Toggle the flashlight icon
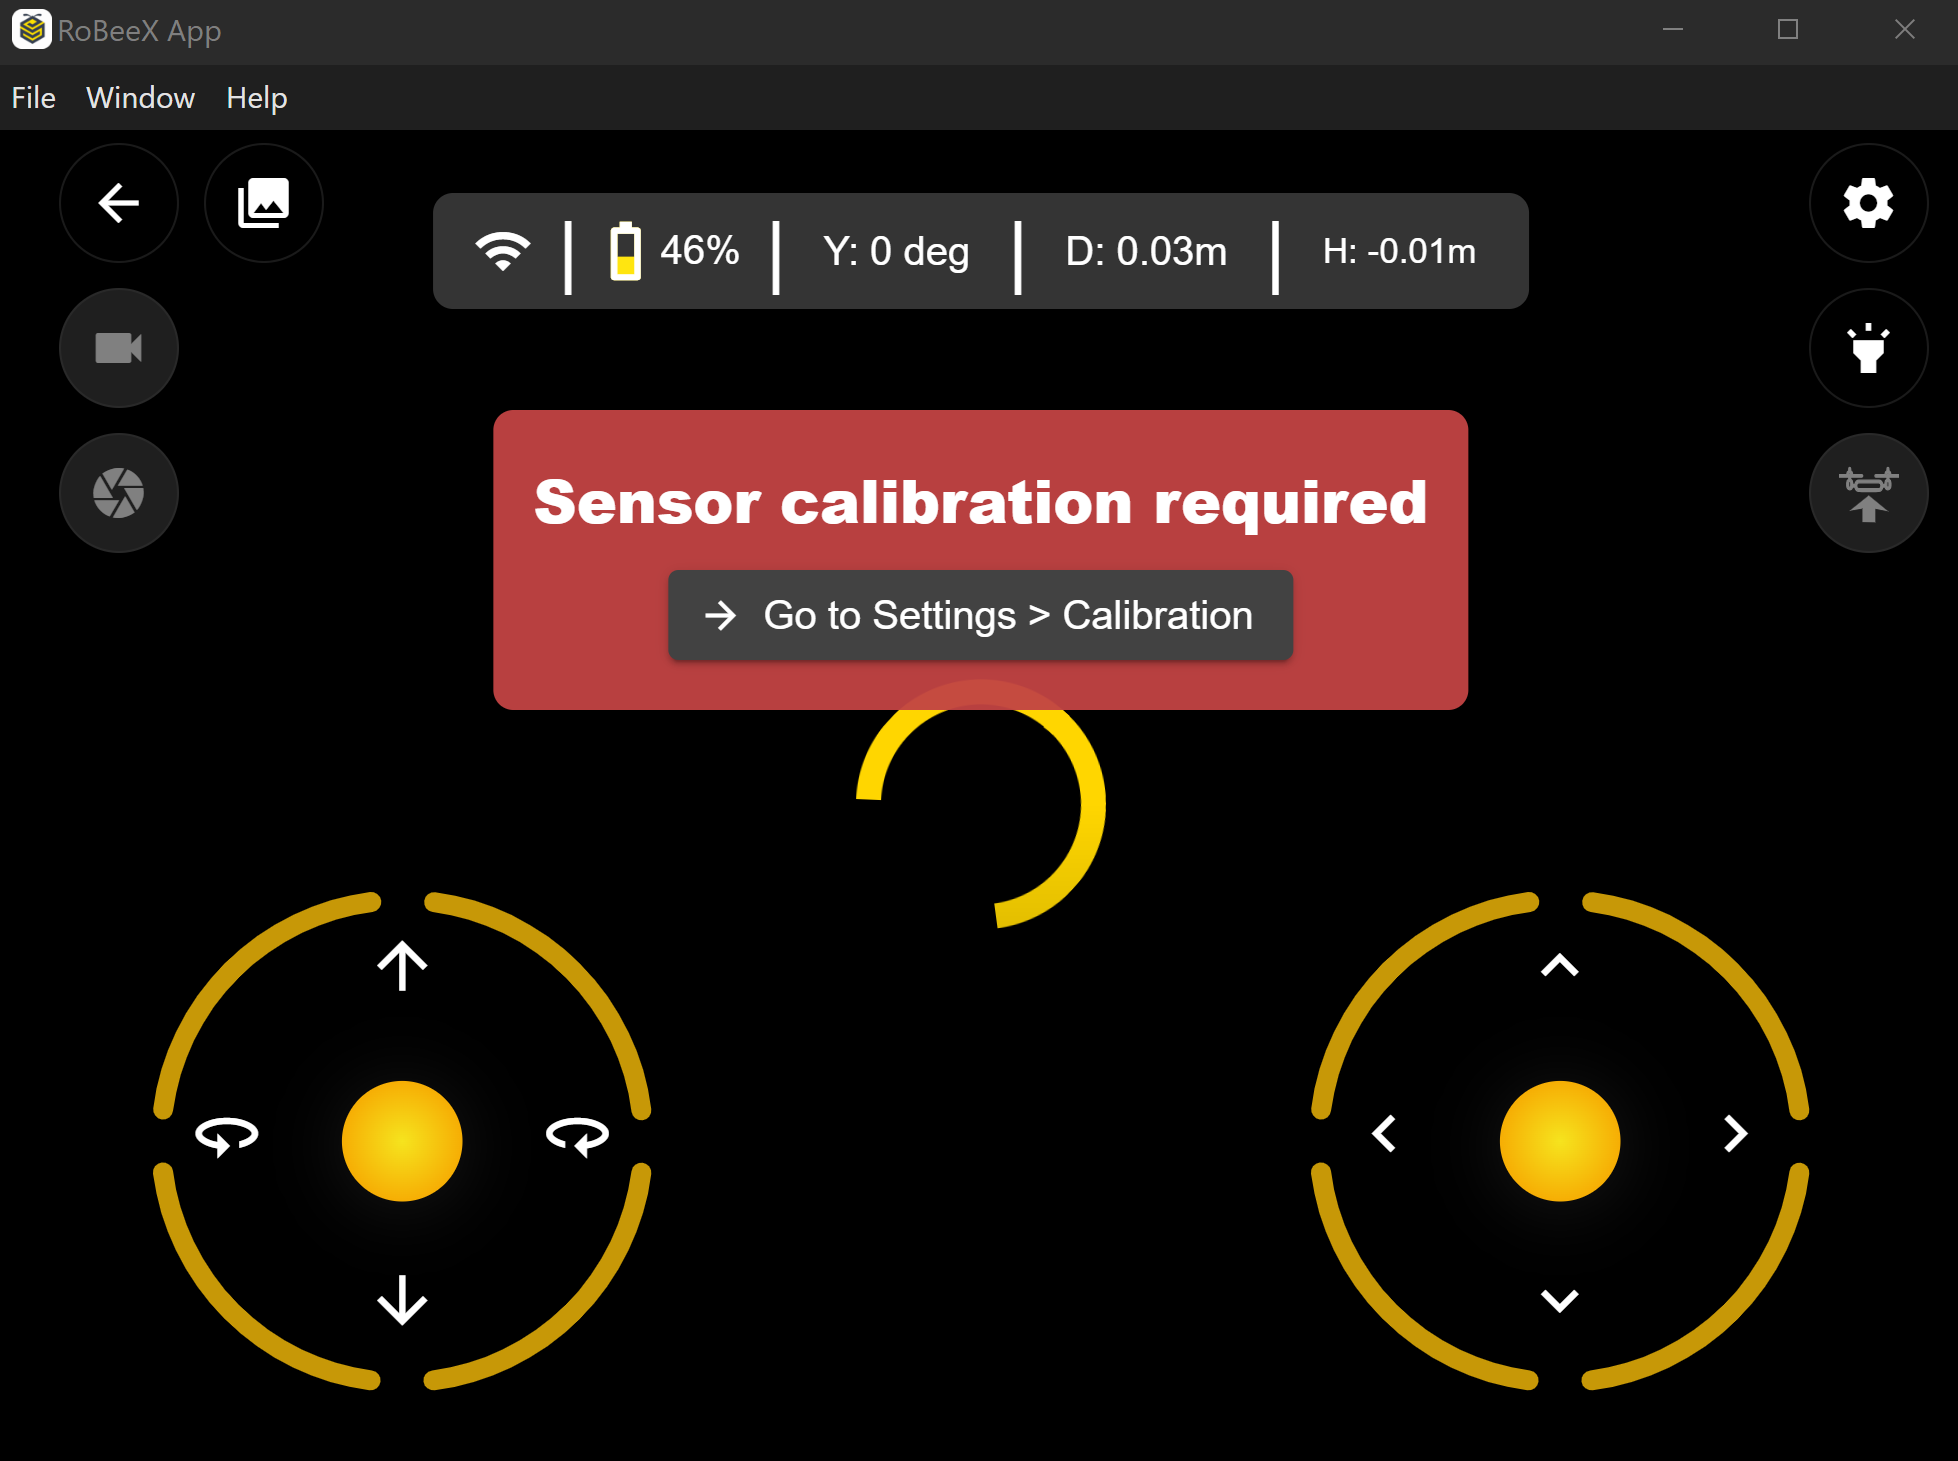This screenshot has width=1958, height=1461. point(1868,347)
